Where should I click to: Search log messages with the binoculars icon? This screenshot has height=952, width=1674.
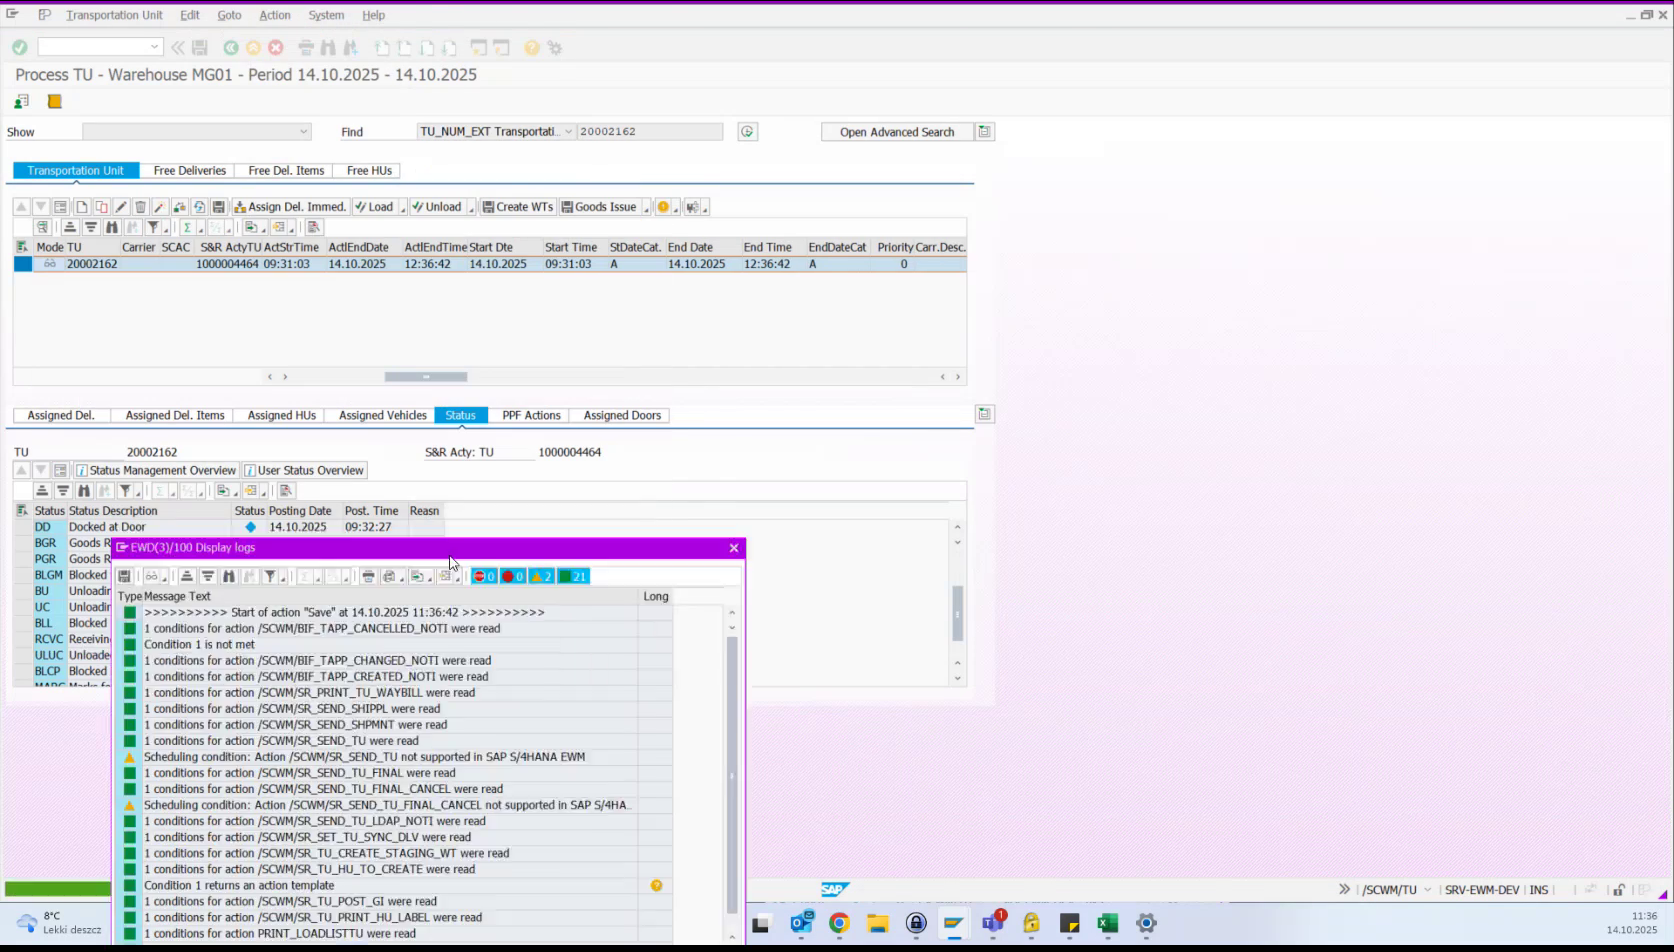pyautogui.click(x=230, y=576)
